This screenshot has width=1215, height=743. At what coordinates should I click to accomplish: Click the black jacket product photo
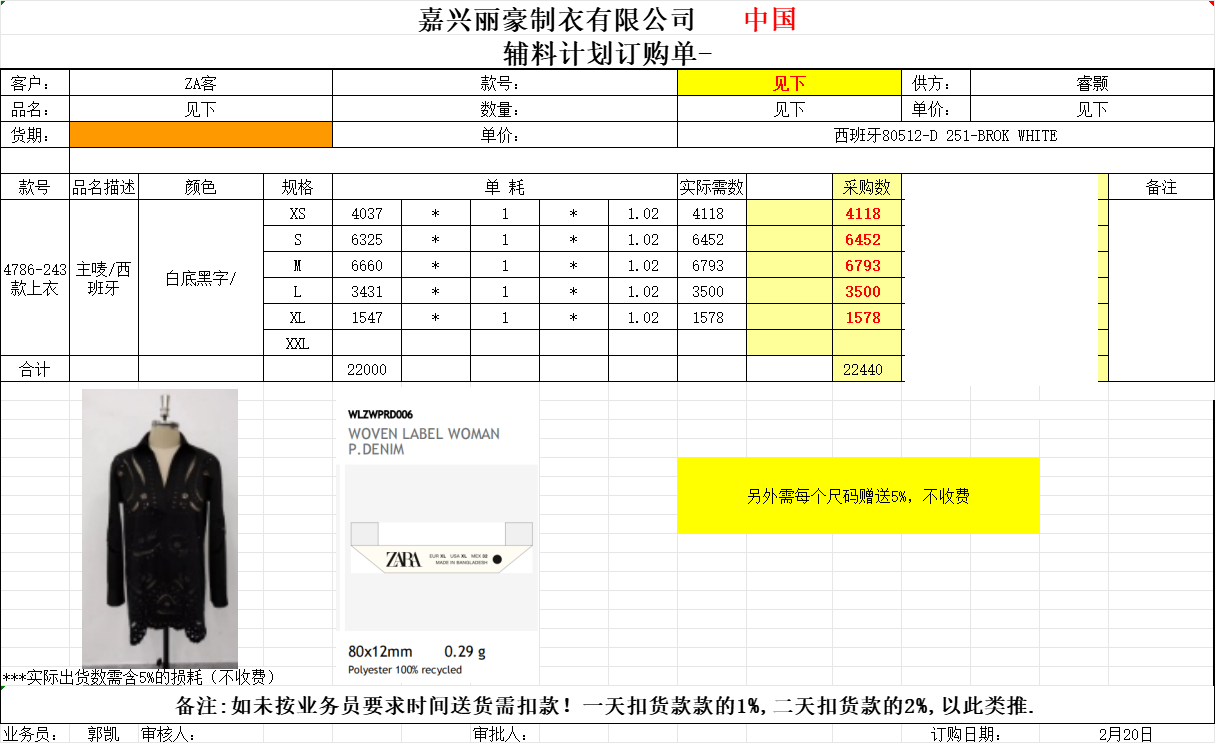pyautogui.click(x=160, y=527)
